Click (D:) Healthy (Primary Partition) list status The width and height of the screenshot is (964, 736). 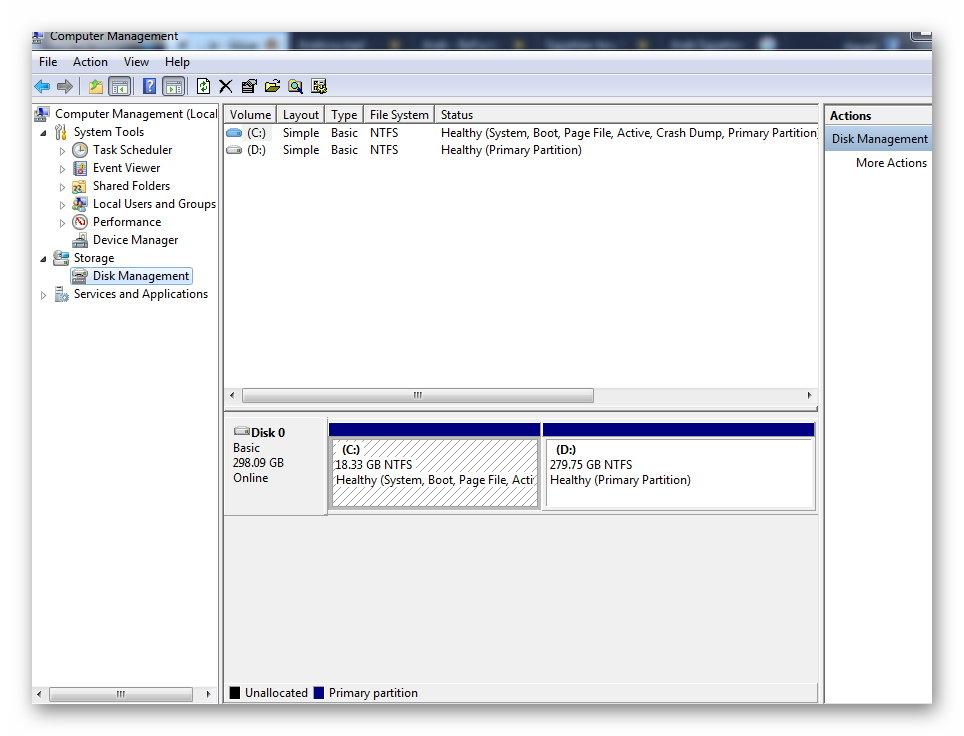click(x=511, y=150)
